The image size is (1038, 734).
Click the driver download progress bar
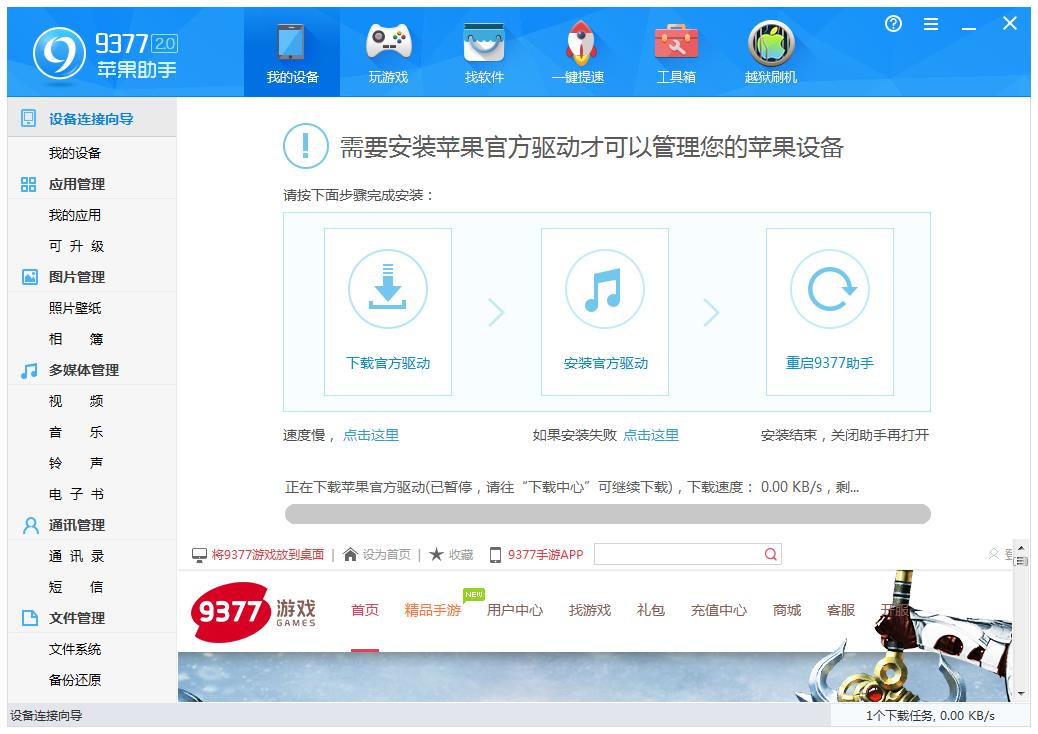[x=607, y=514]
